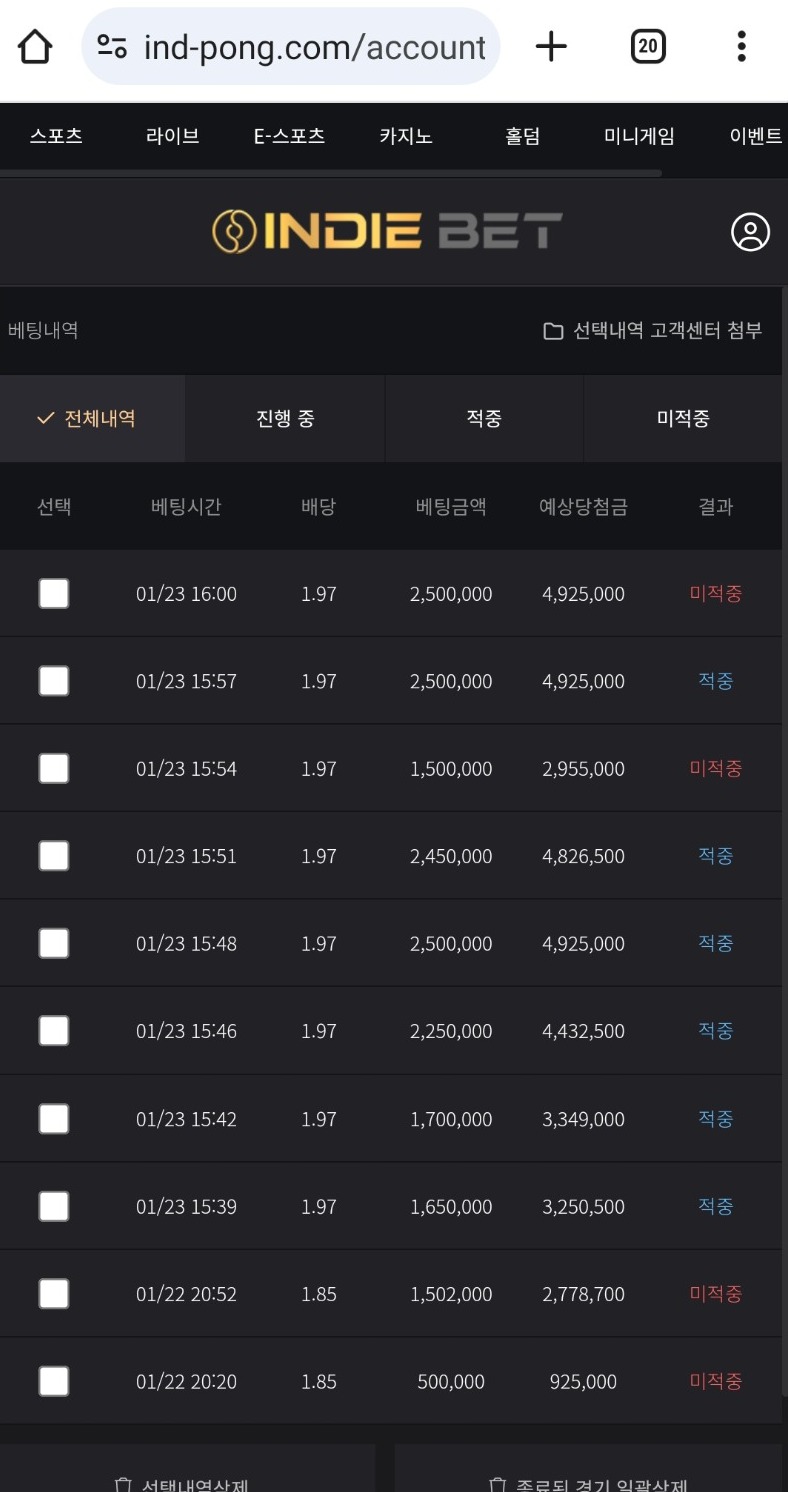Check the 01/23 15:46 bet row
The height and width of the screenshot is (1492, 788).
click(x=54, y=1031)
